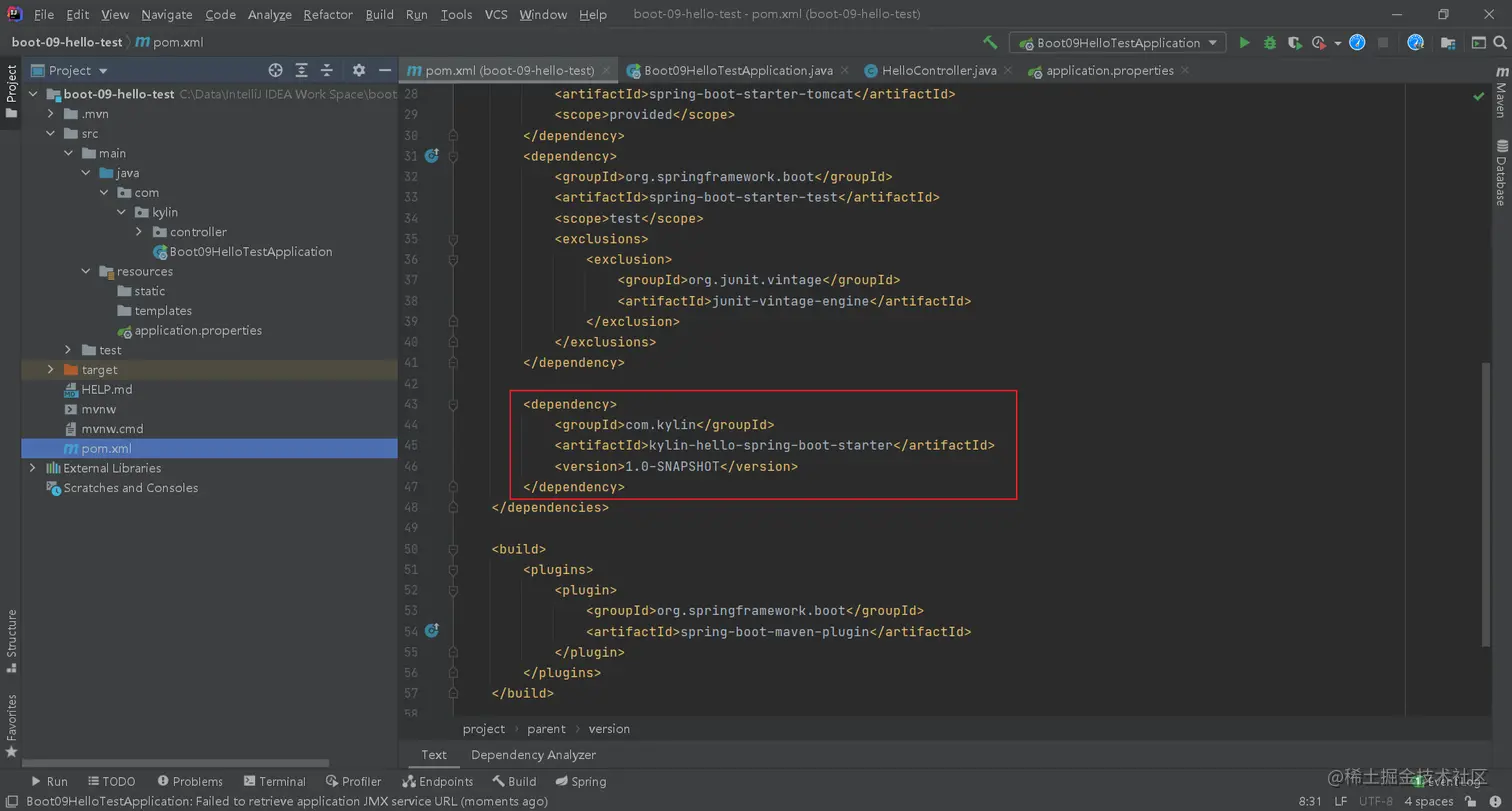1512x811 pixels.
Task: Toggle the Project side tool window button
Action: click(11, 91)
